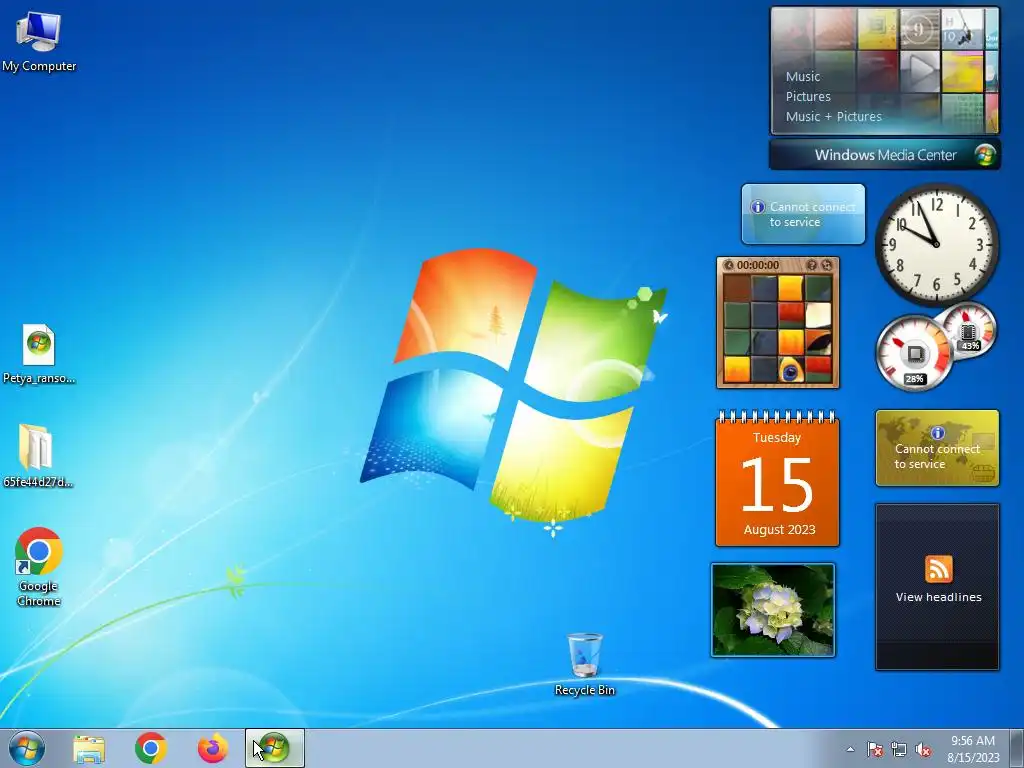The image size is (1024, 768).
Task: Launch Firefox from the taskbar
Action: (213, 748)
